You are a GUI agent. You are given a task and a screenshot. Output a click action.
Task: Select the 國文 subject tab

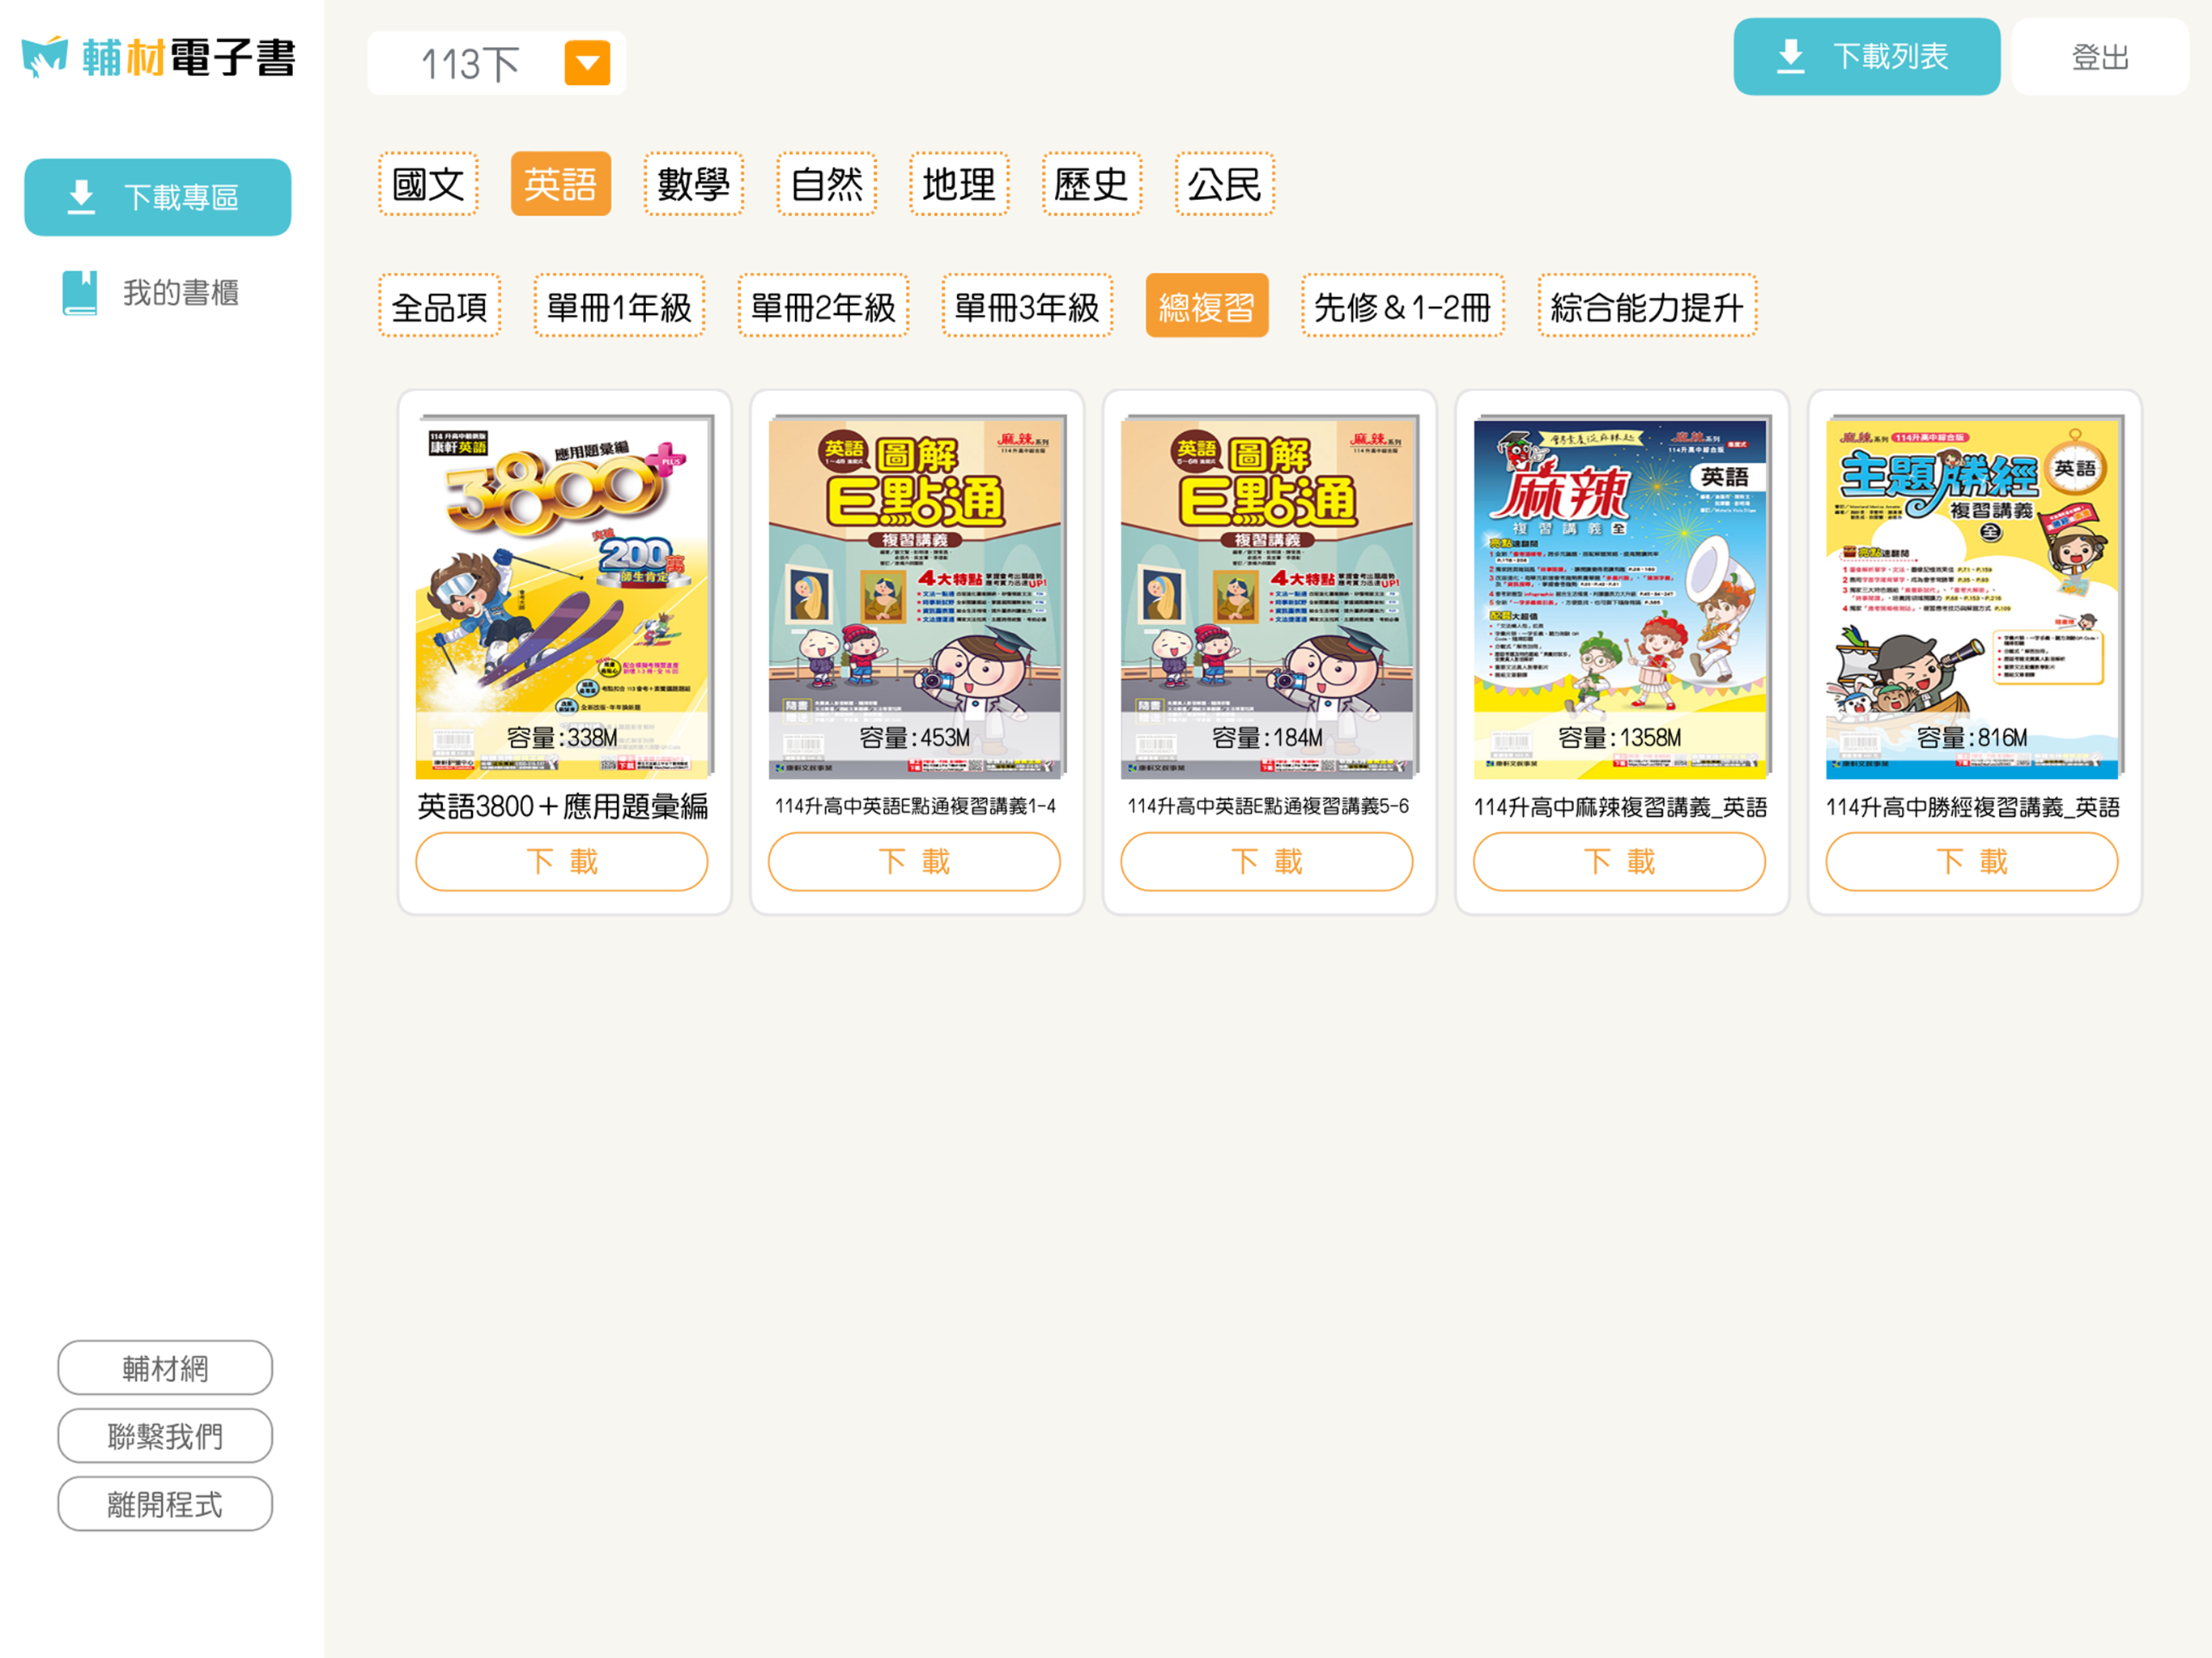click(x=428, y=184)
